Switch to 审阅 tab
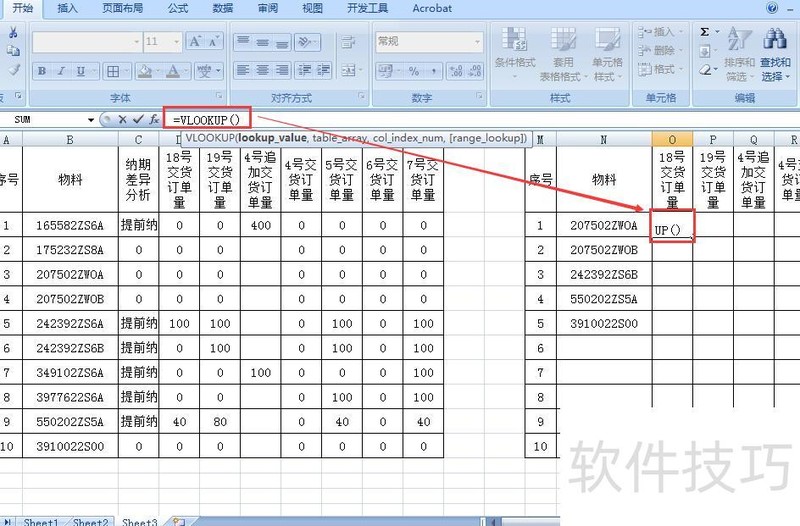This screenshot has width=800, height=526. [x=267, y=8]
